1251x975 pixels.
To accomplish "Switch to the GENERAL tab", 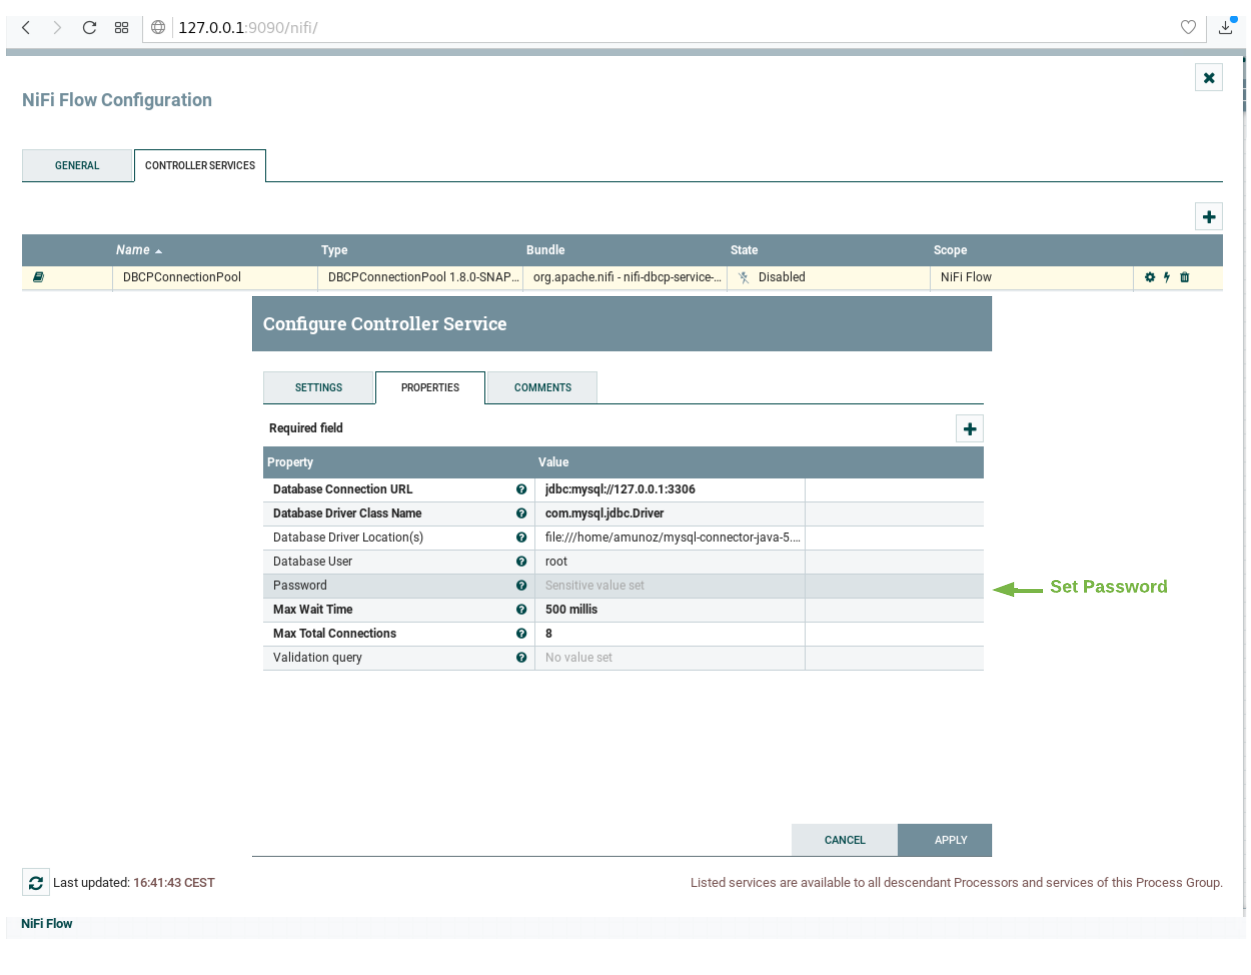I will tap(77, 166).
